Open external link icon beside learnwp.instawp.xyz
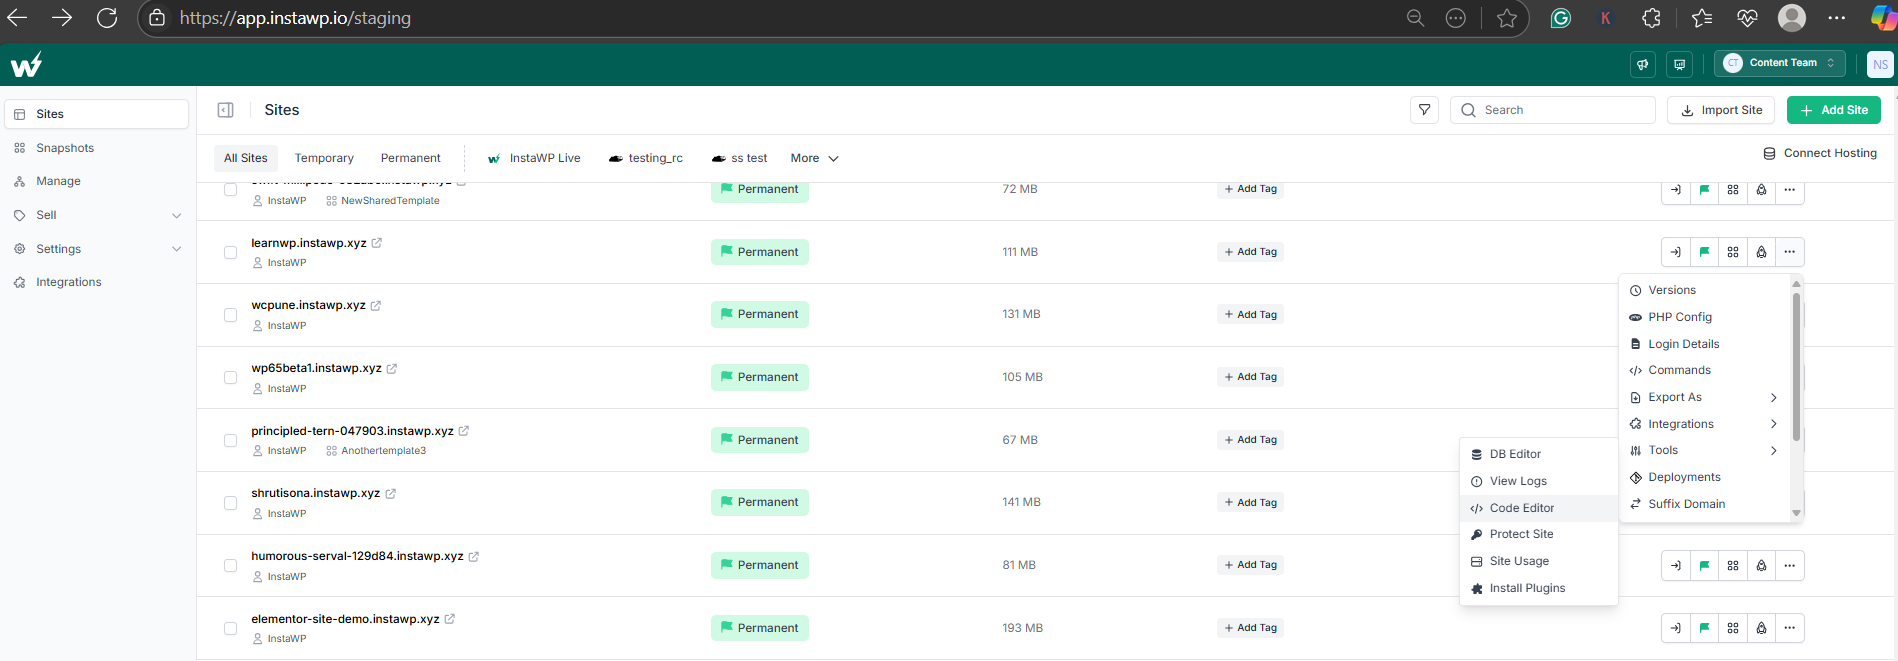Viewport: 1898px width, 661px height. tap(377, 243)
